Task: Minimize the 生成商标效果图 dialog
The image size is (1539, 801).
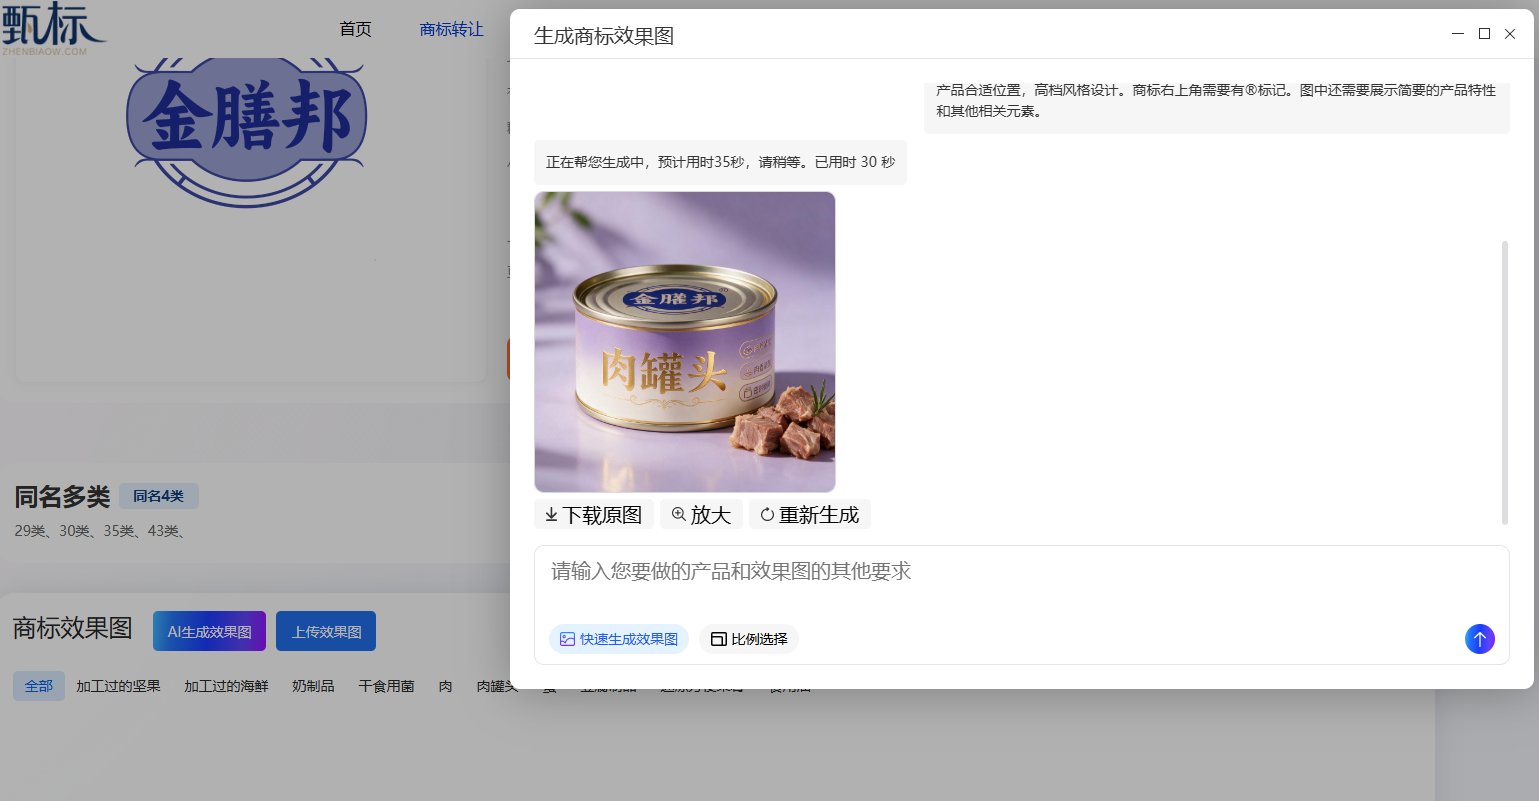Action: [x=1458, y=34]
